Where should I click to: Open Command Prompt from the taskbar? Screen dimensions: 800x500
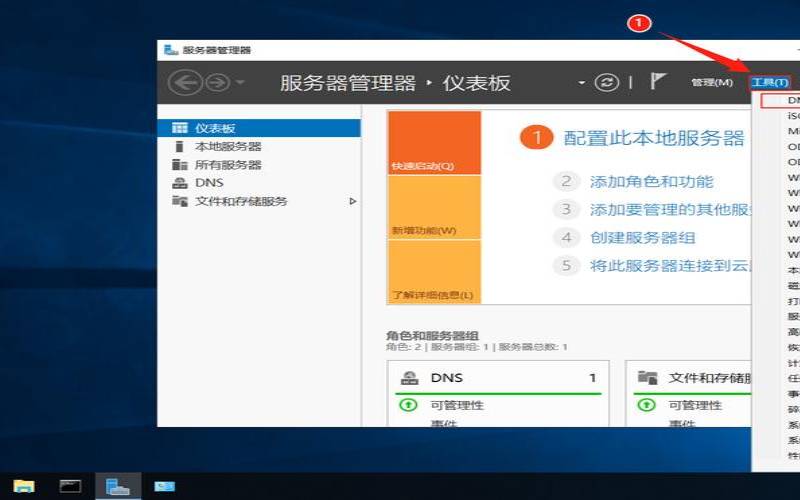point(70,486)
